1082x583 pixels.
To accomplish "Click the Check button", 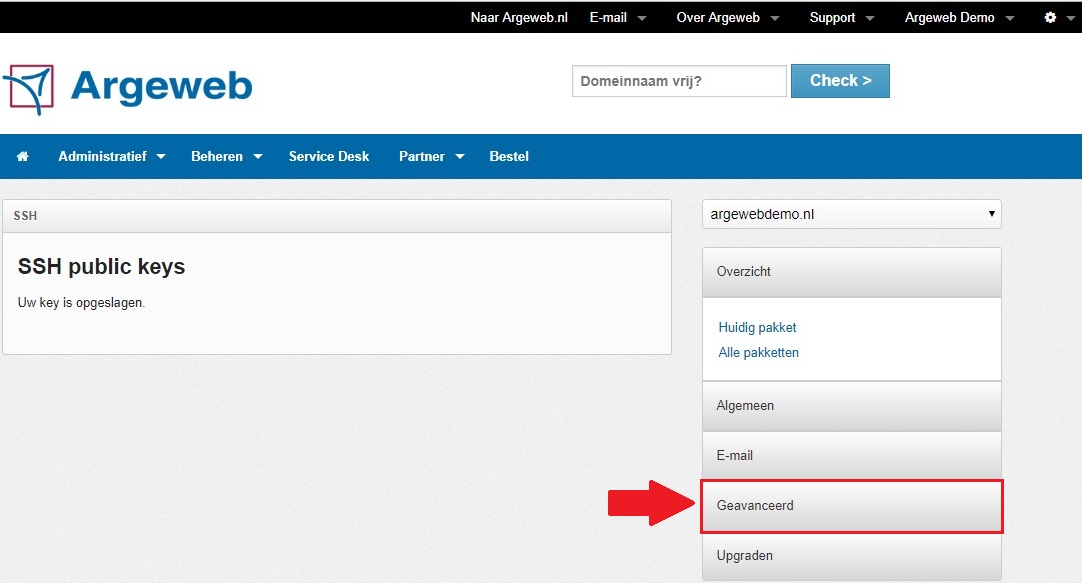I will [840, 81].
